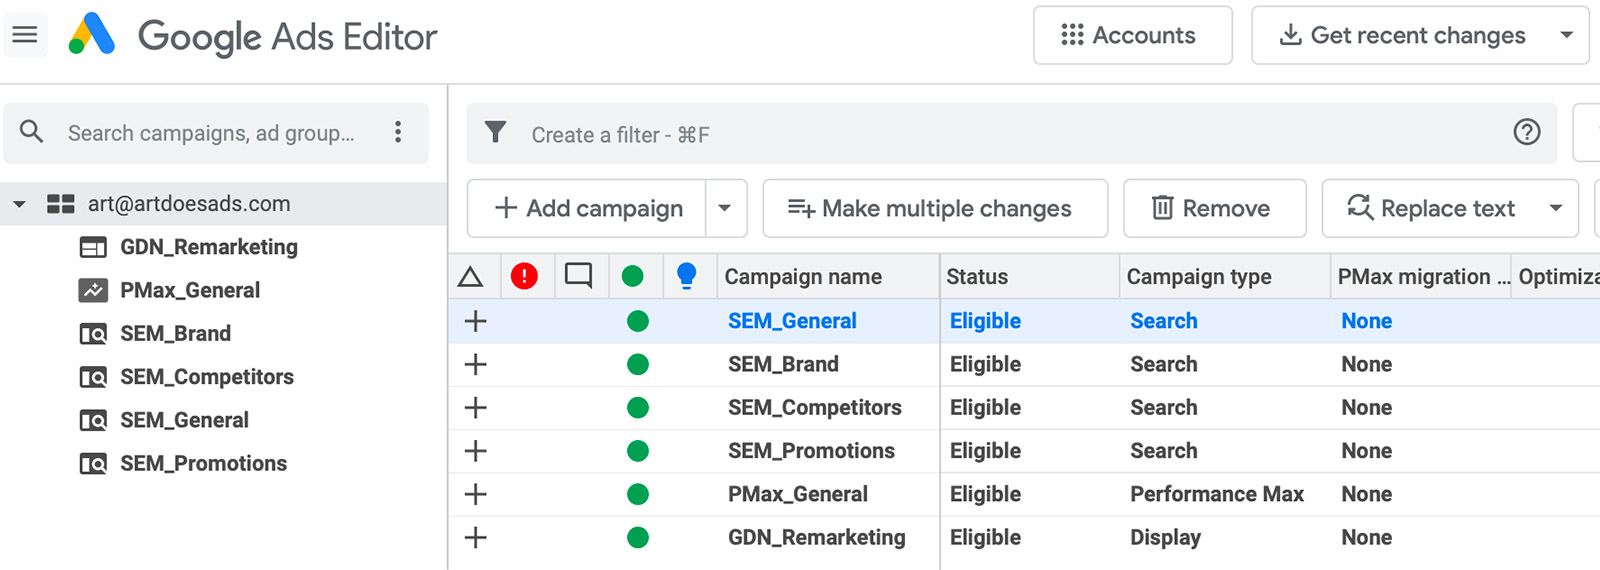1600x570 pixels.
Task: Click None PMax migration cell for SEM_Brand
Action: [1366, 364]
